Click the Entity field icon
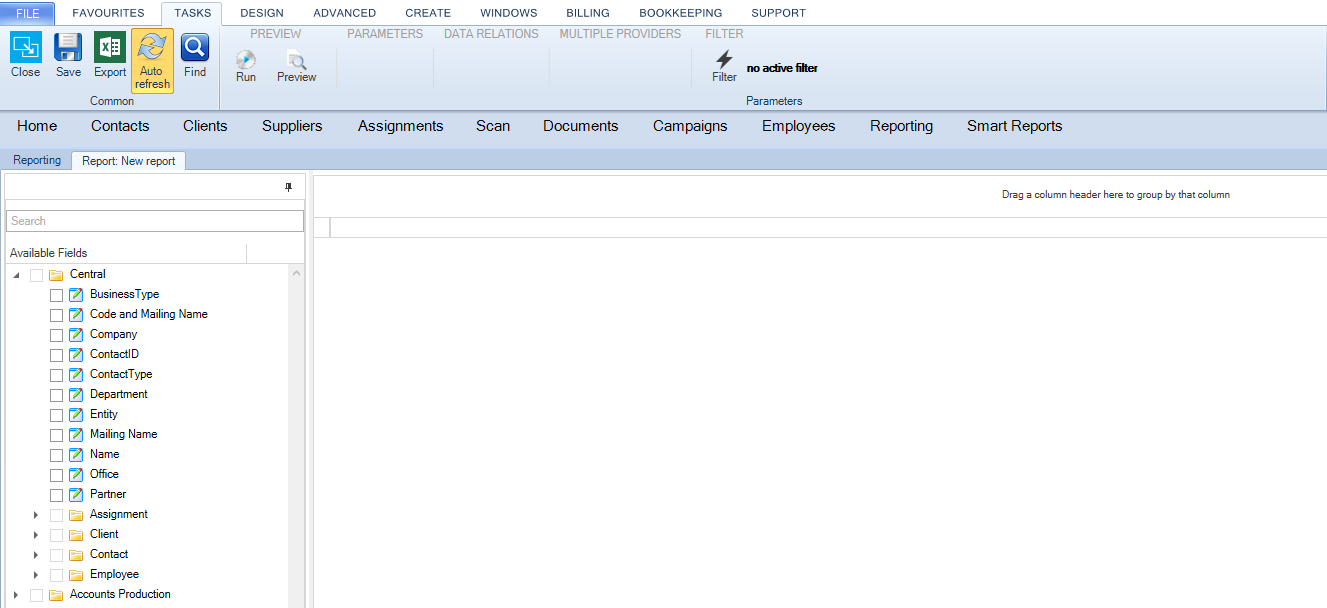The width and height of the screenshot is (1327, 608). [x=76, y=414]
